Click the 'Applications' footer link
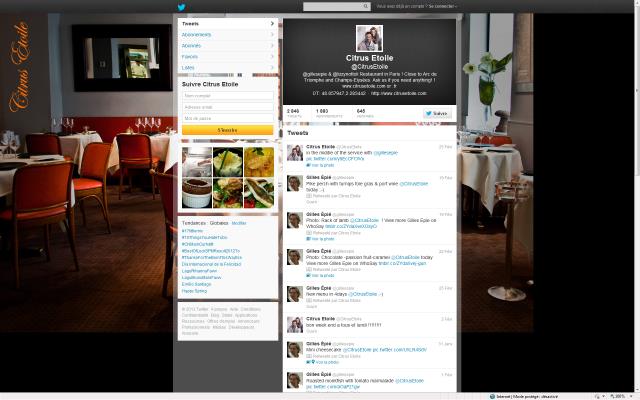The width and height of the screenshot is (640, 400). coord(246,315)
